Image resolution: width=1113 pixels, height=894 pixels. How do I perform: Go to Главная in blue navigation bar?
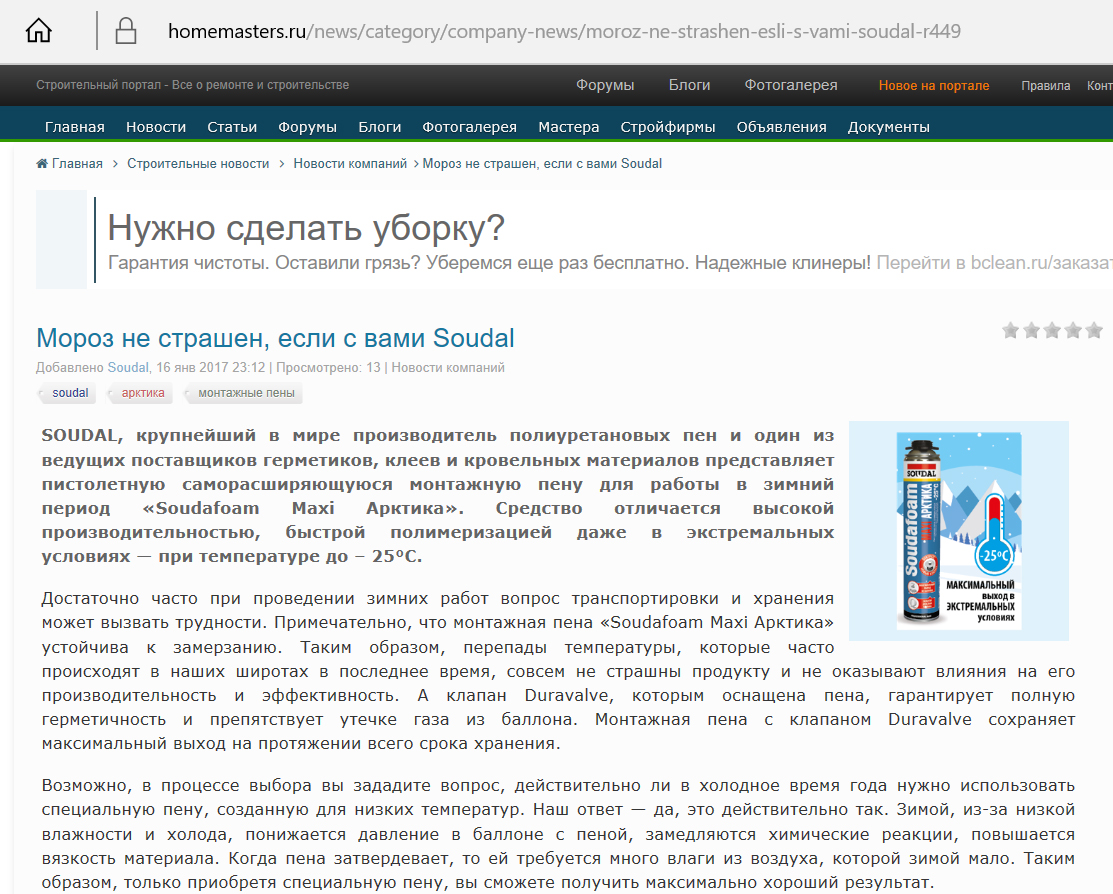(75, 127)
